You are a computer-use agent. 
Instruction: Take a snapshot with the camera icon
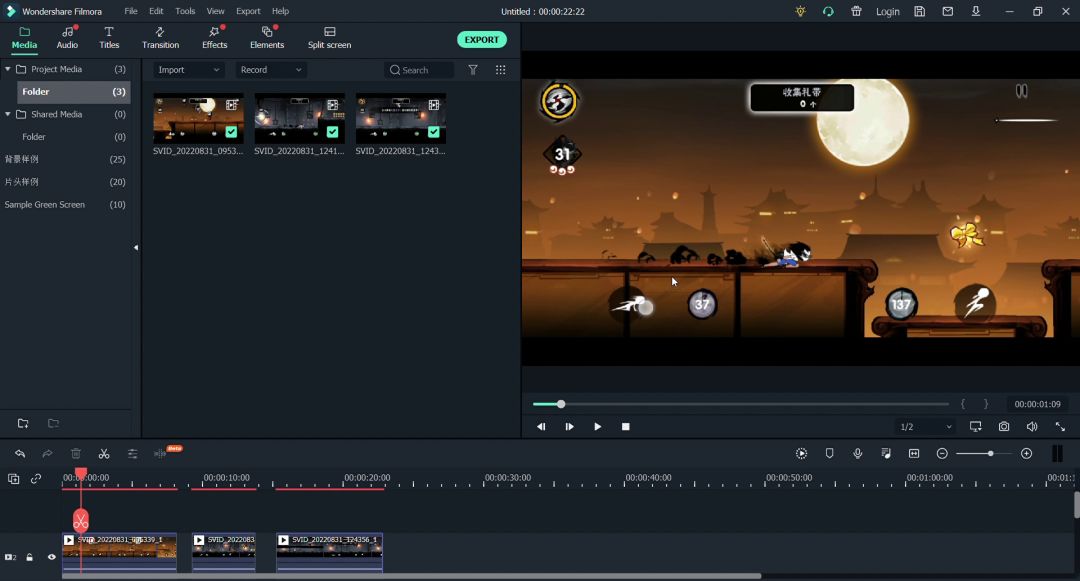pyautogui.click(x=1003, y=427)
